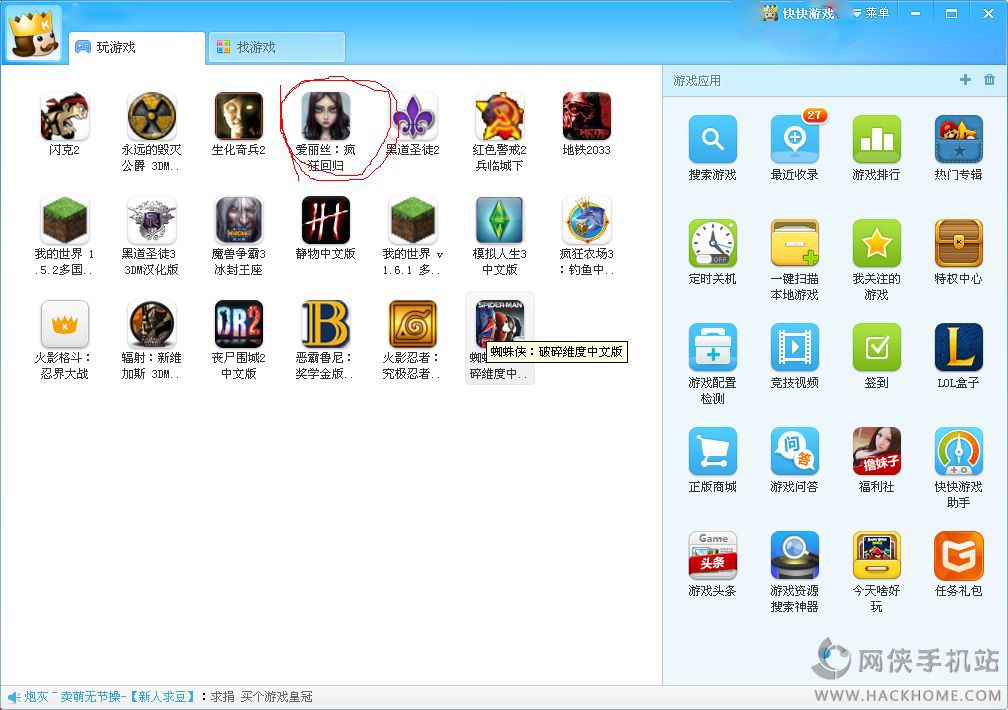
Task: Open the 菜单 dropdown menu
Action: tap(871, 13)
